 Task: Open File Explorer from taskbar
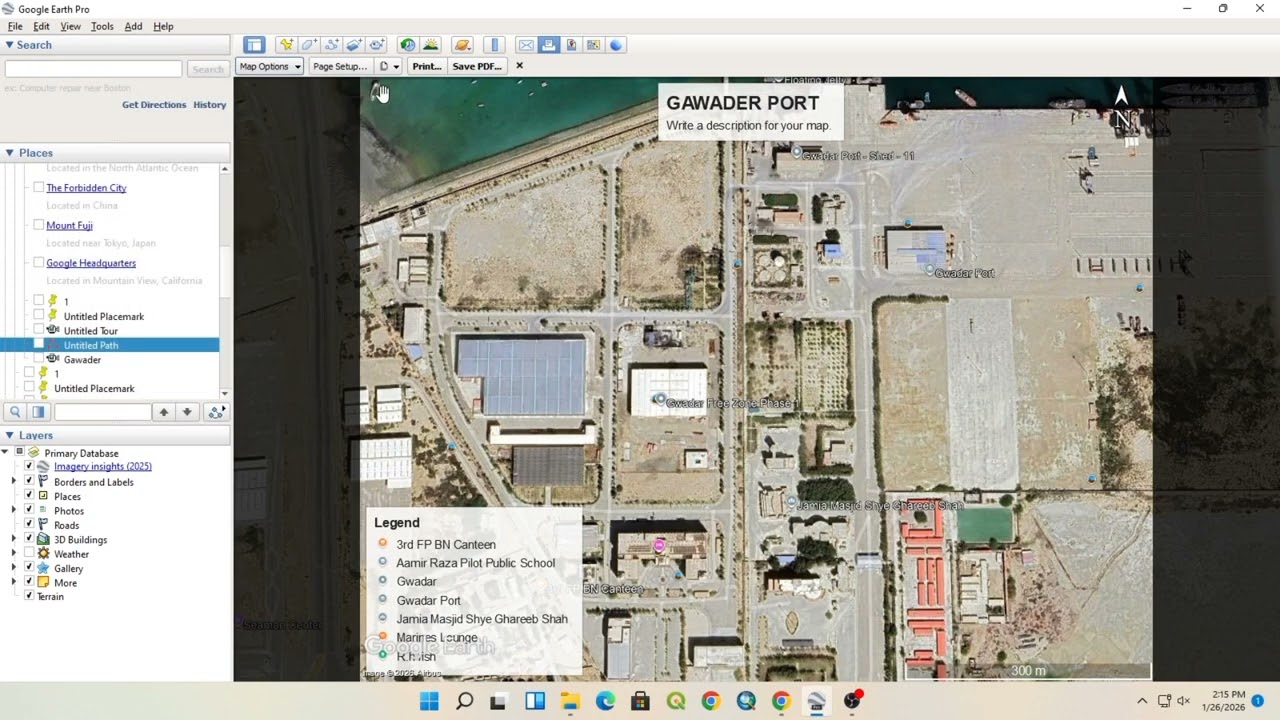pyautogui.click(x=570, y=701)
